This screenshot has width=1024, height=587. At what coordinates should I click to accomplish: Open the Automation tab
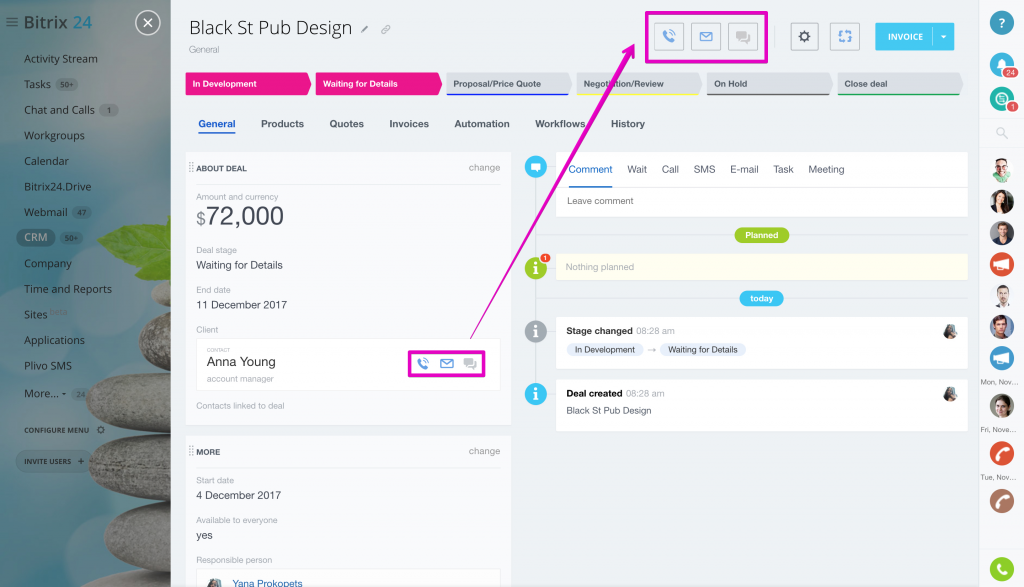pos(482,123)
